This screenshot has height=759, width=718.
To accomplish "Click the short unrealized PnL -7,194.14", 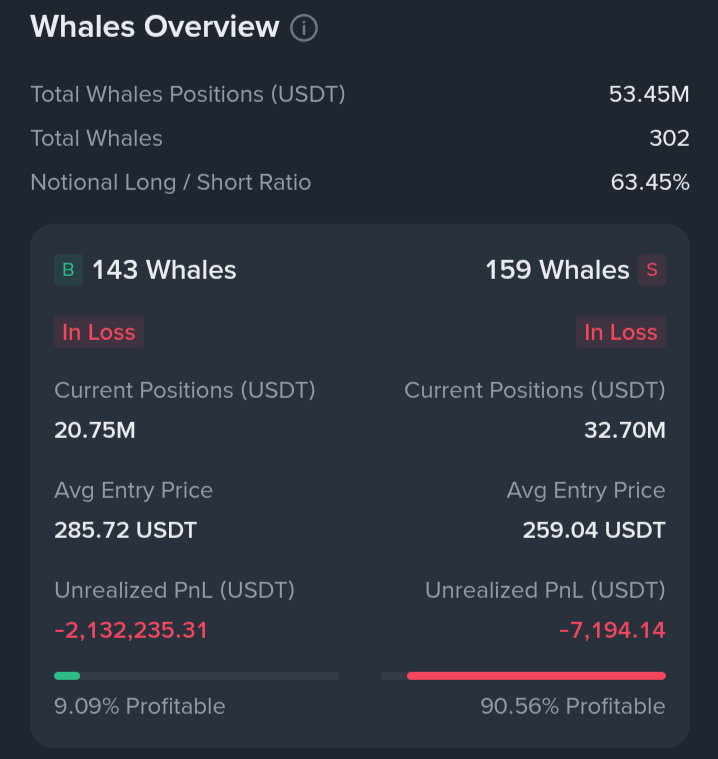I will [612, 630].
